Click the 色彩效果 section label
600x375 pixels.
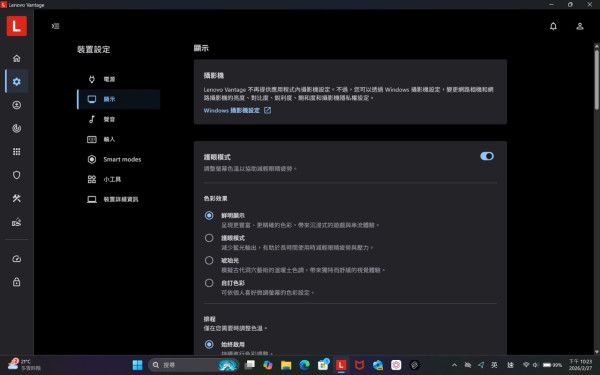click(215, 199)
